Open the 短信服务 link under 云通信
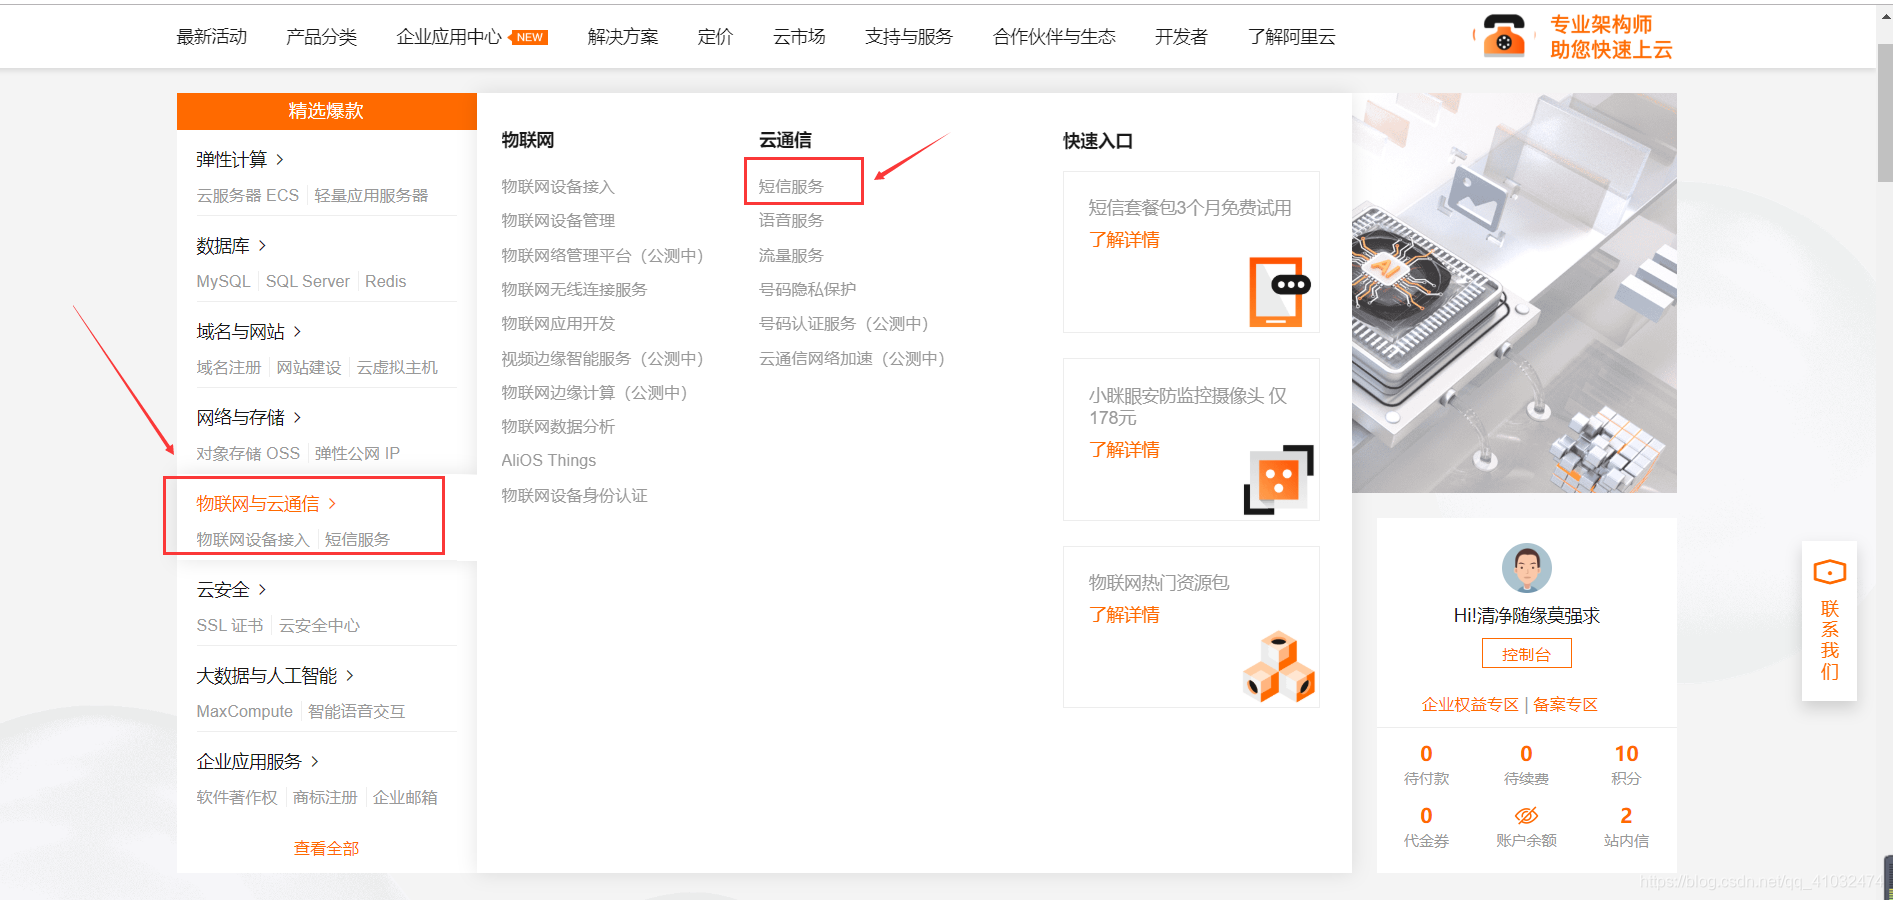 coord(793,185)
